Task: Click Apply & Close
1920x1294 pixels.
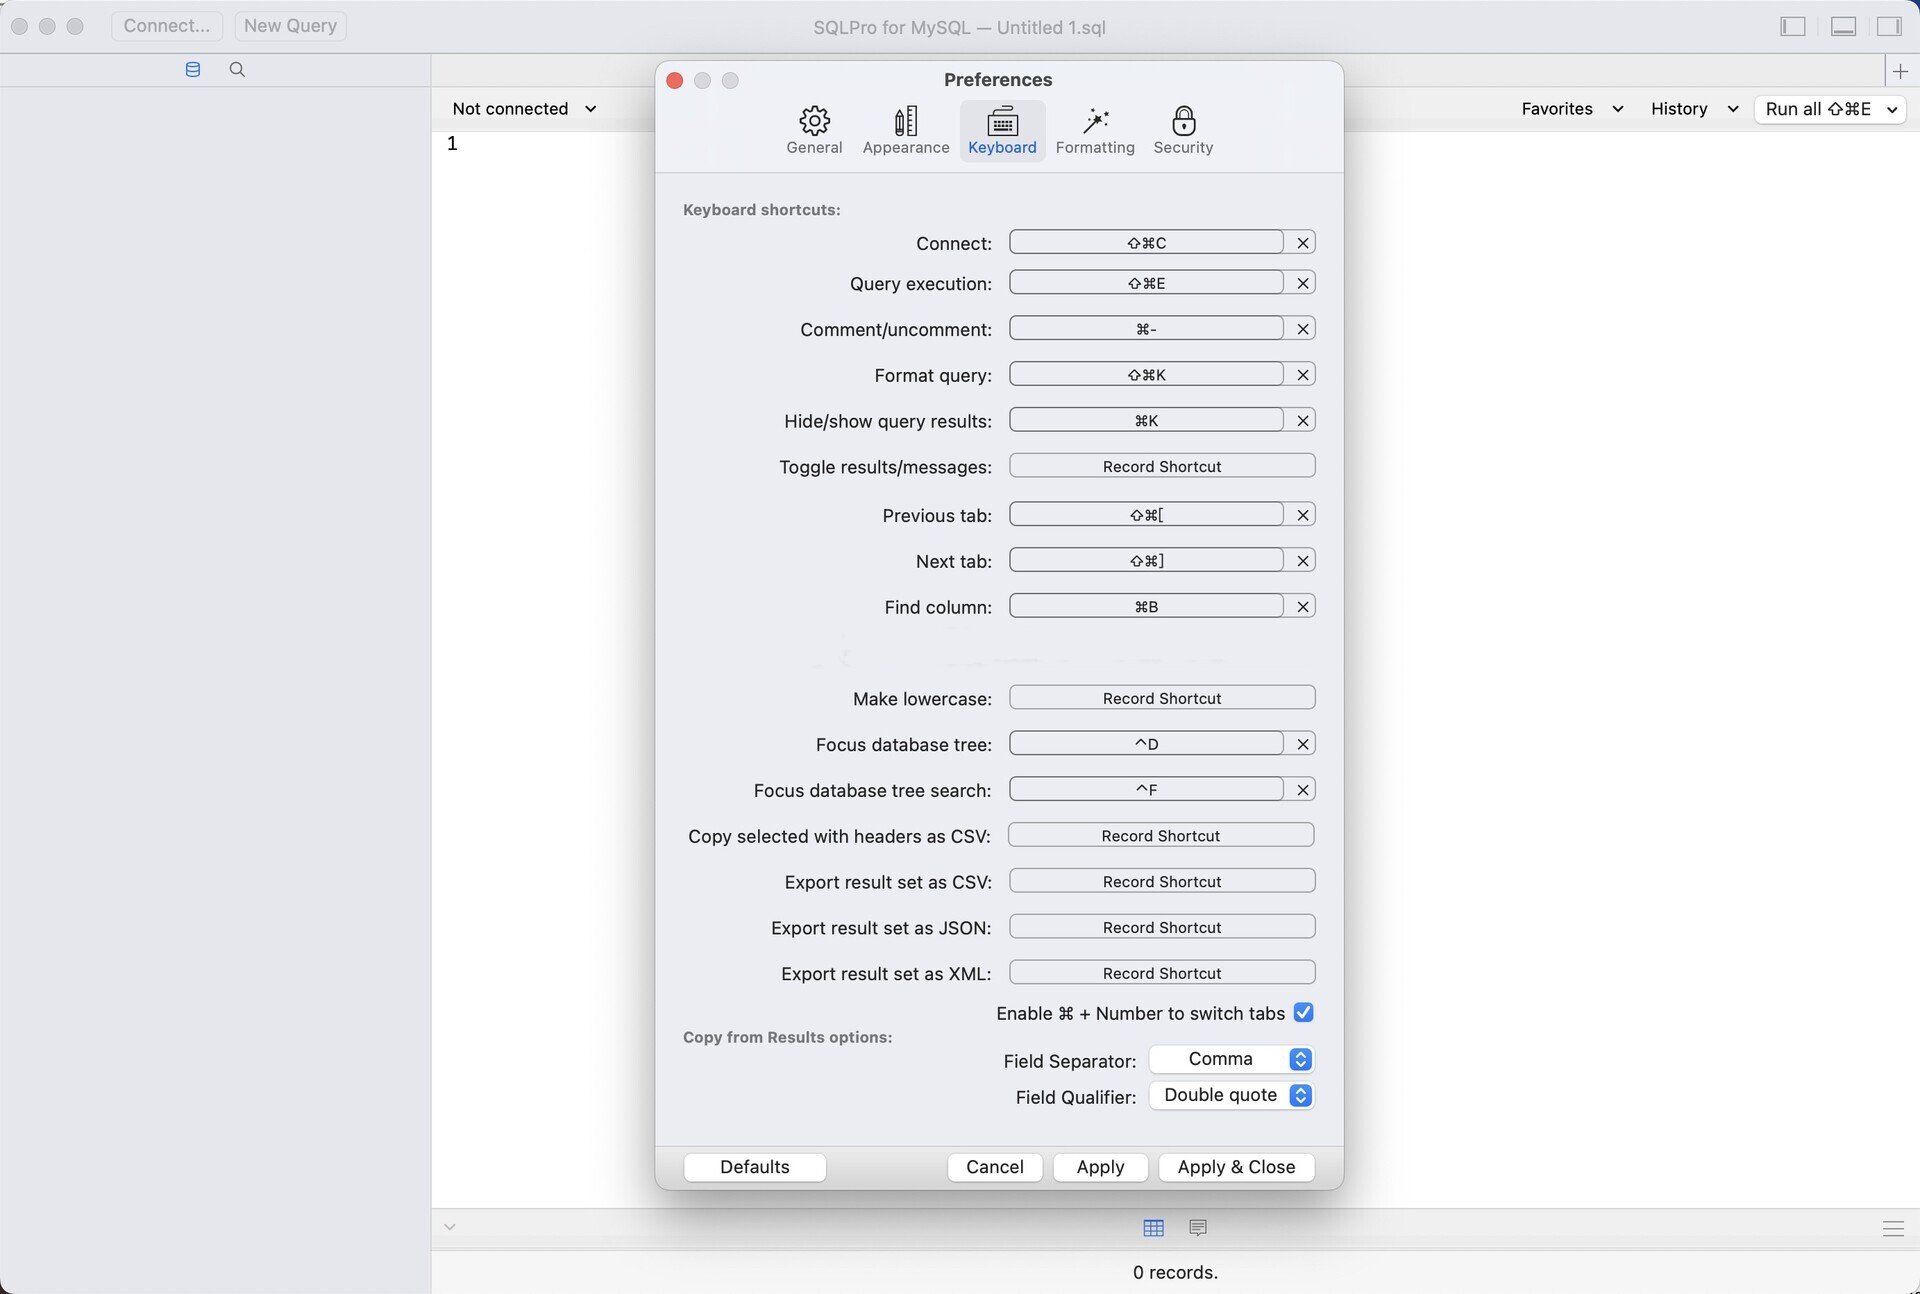Action: pos(1236,1167)
